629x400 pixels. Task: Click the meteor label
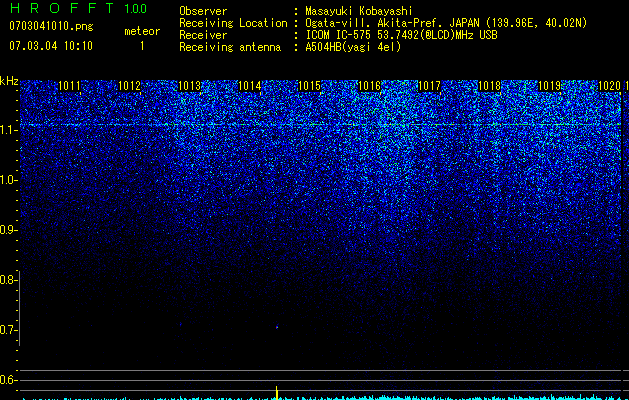point(142,31)
